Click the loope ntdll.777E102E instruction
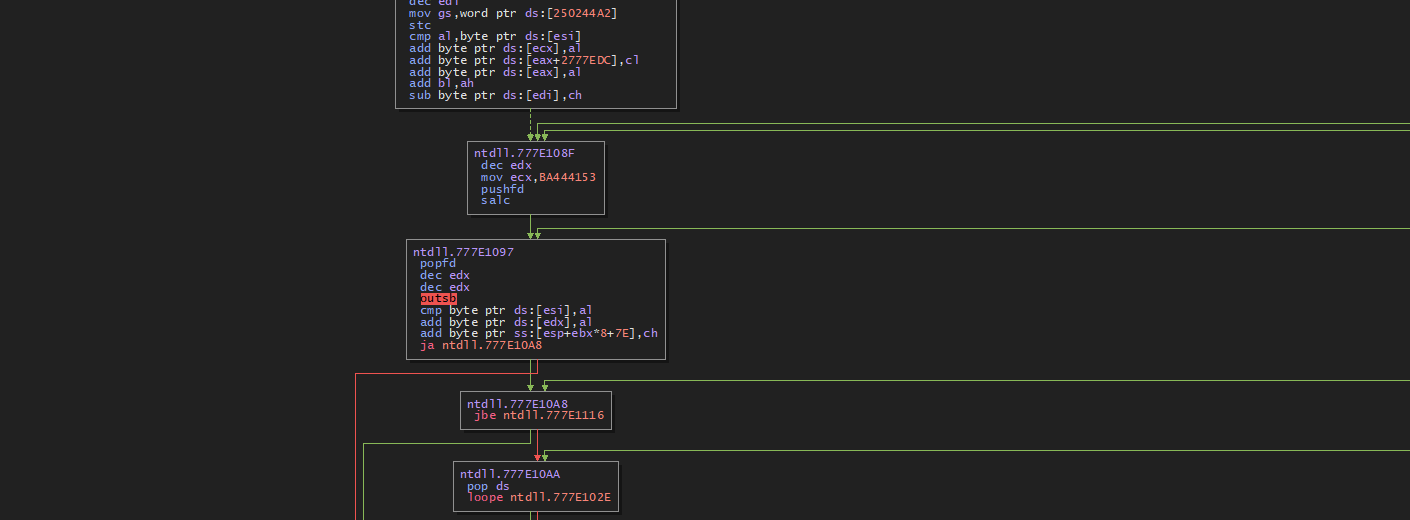The height and width of the screenshot is (520, 1410). point(538,497)
